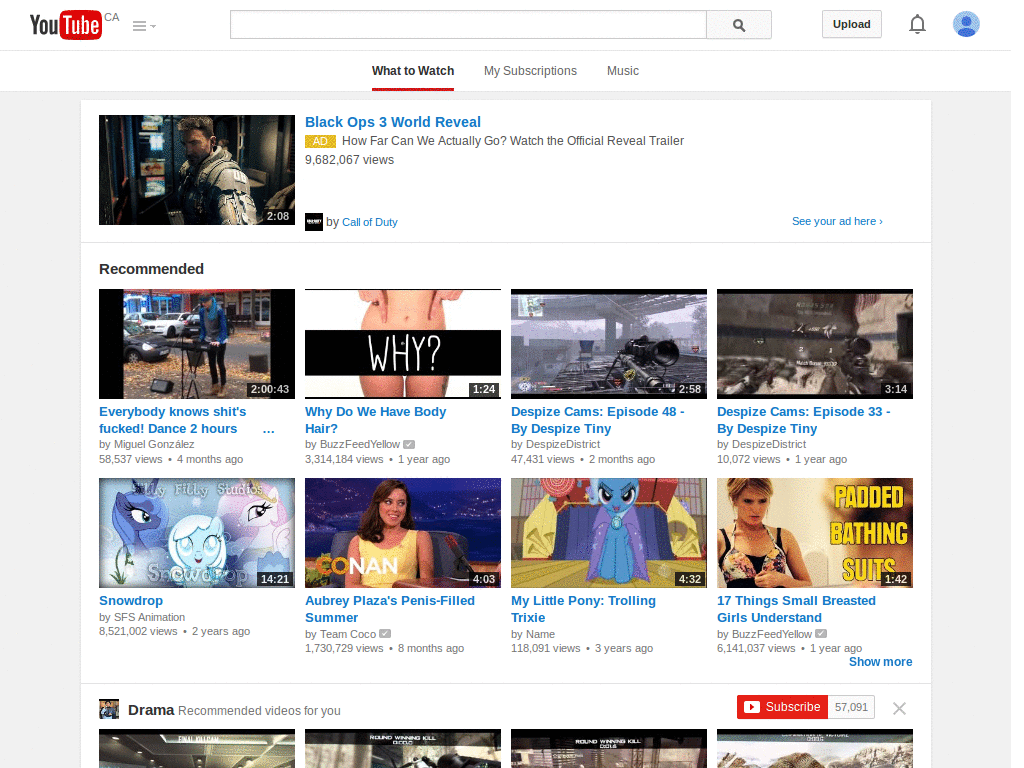The image size is (1024, 768).
Task: Open the Conan Aubrey Plaza thumbnail
Action: (x=403, y=533)
